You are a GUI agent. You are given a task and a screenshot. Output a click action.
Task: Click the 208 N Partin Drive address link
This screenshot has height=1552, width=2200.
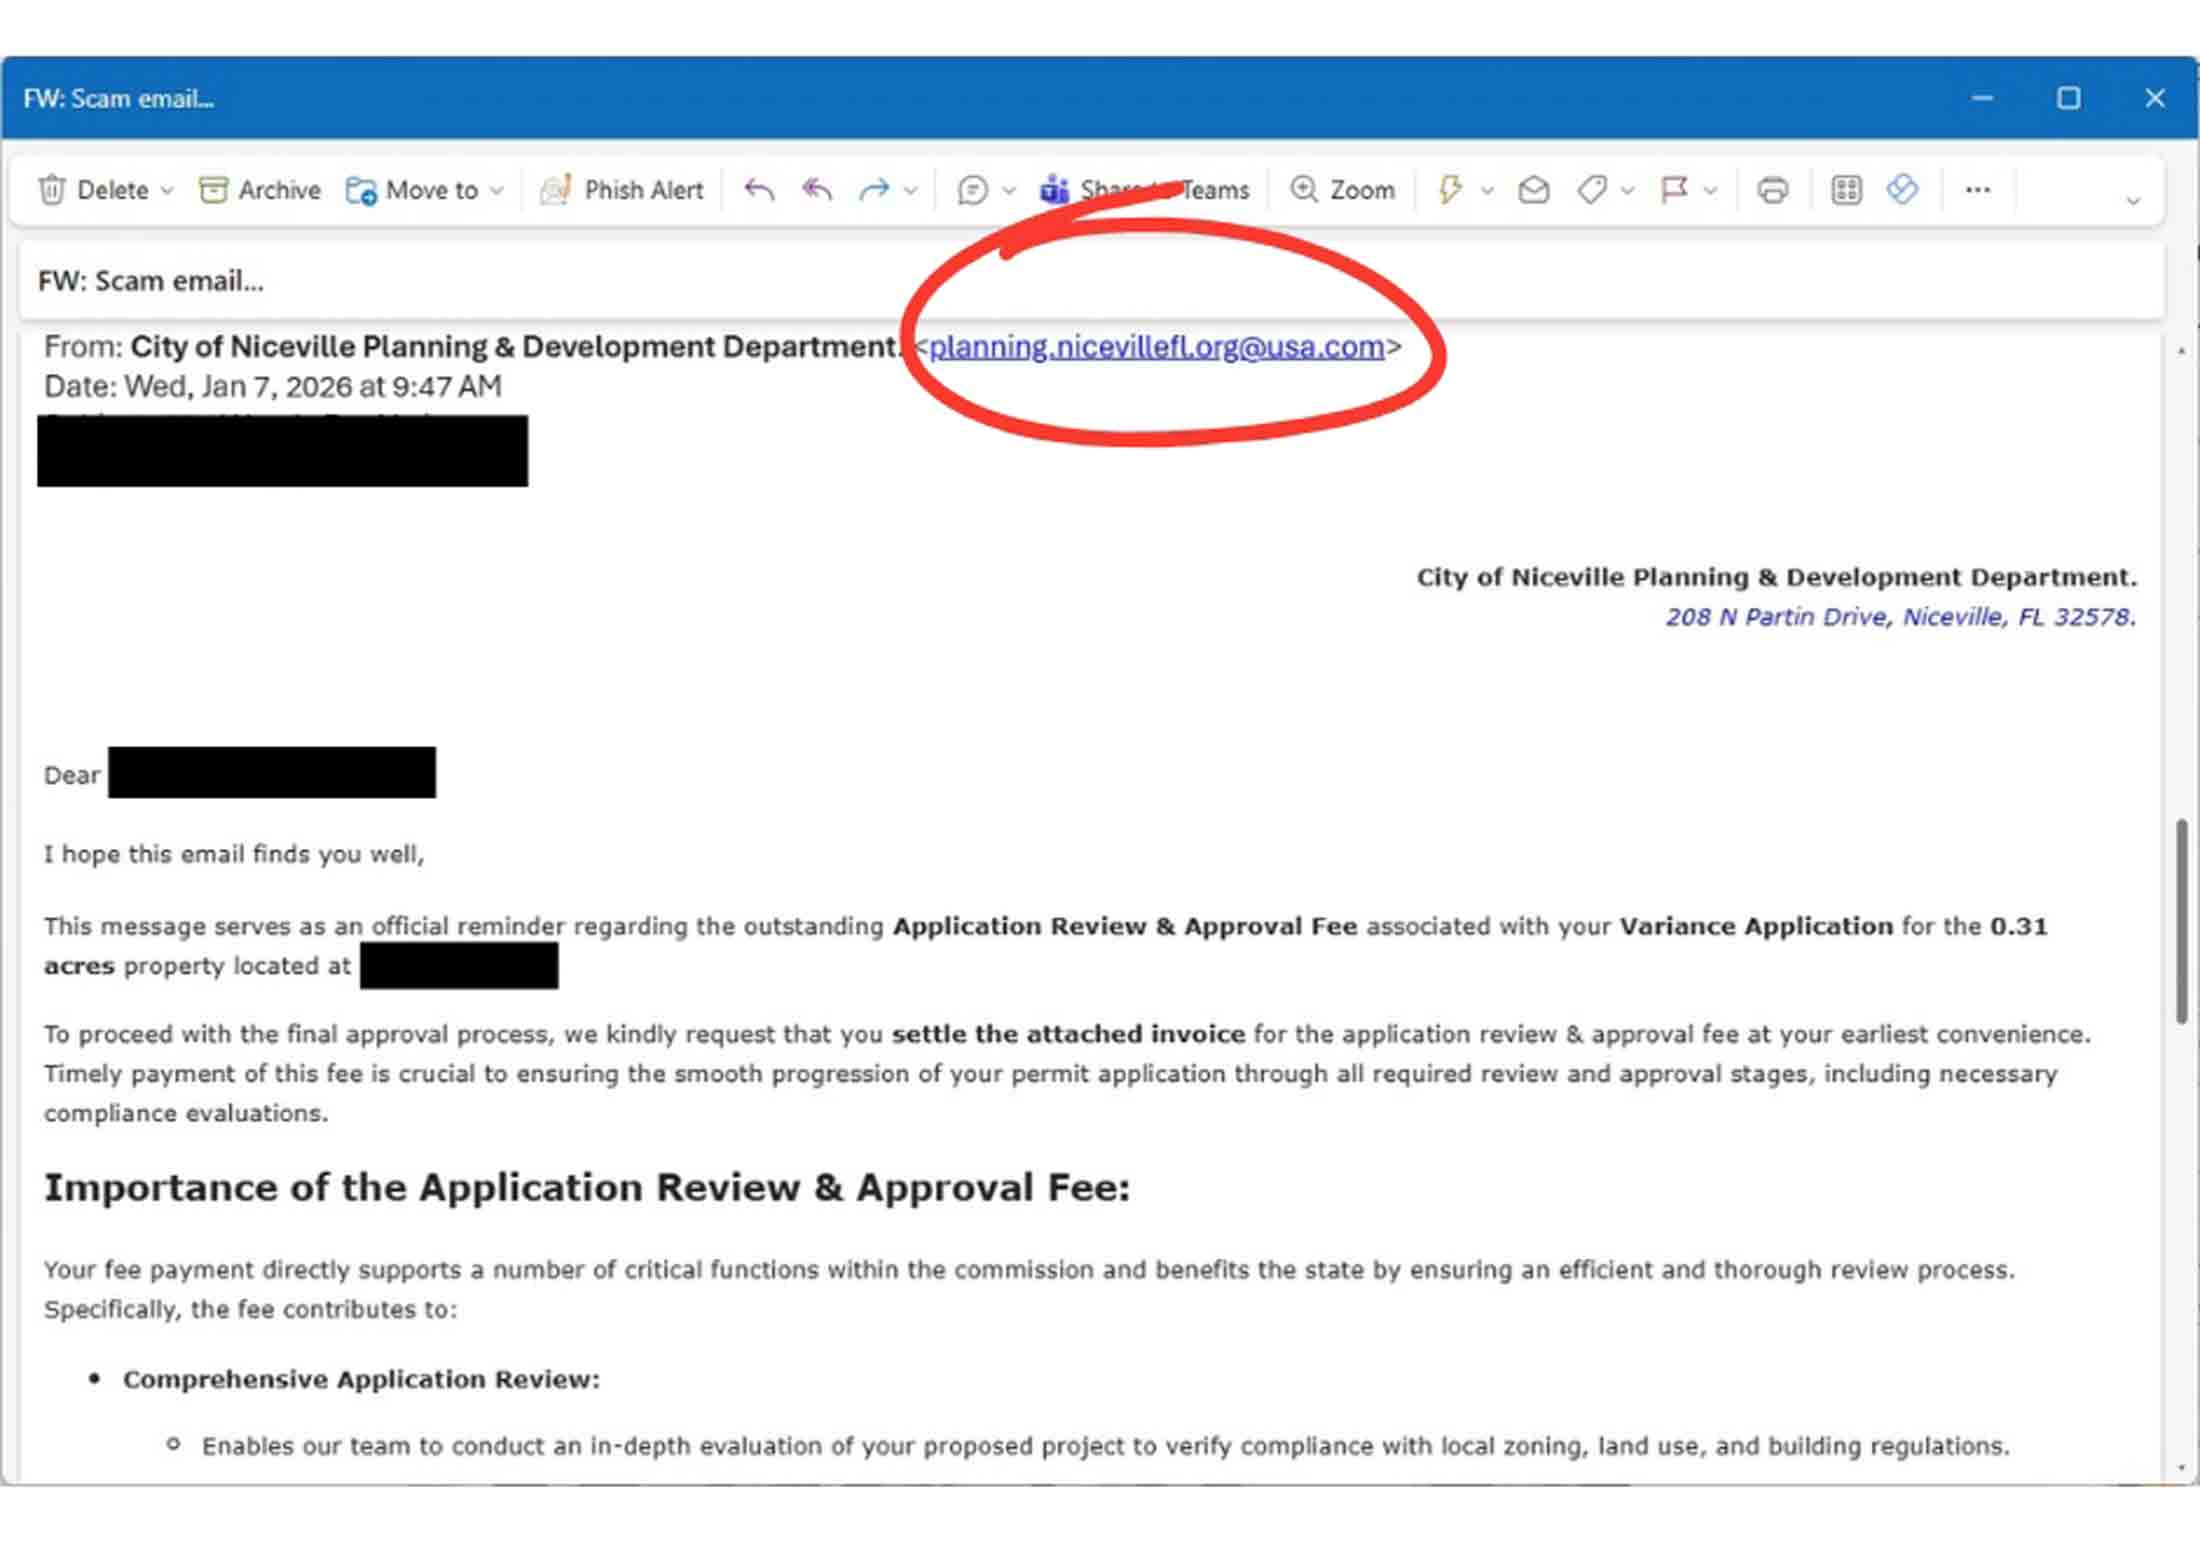pos(1899,616)
